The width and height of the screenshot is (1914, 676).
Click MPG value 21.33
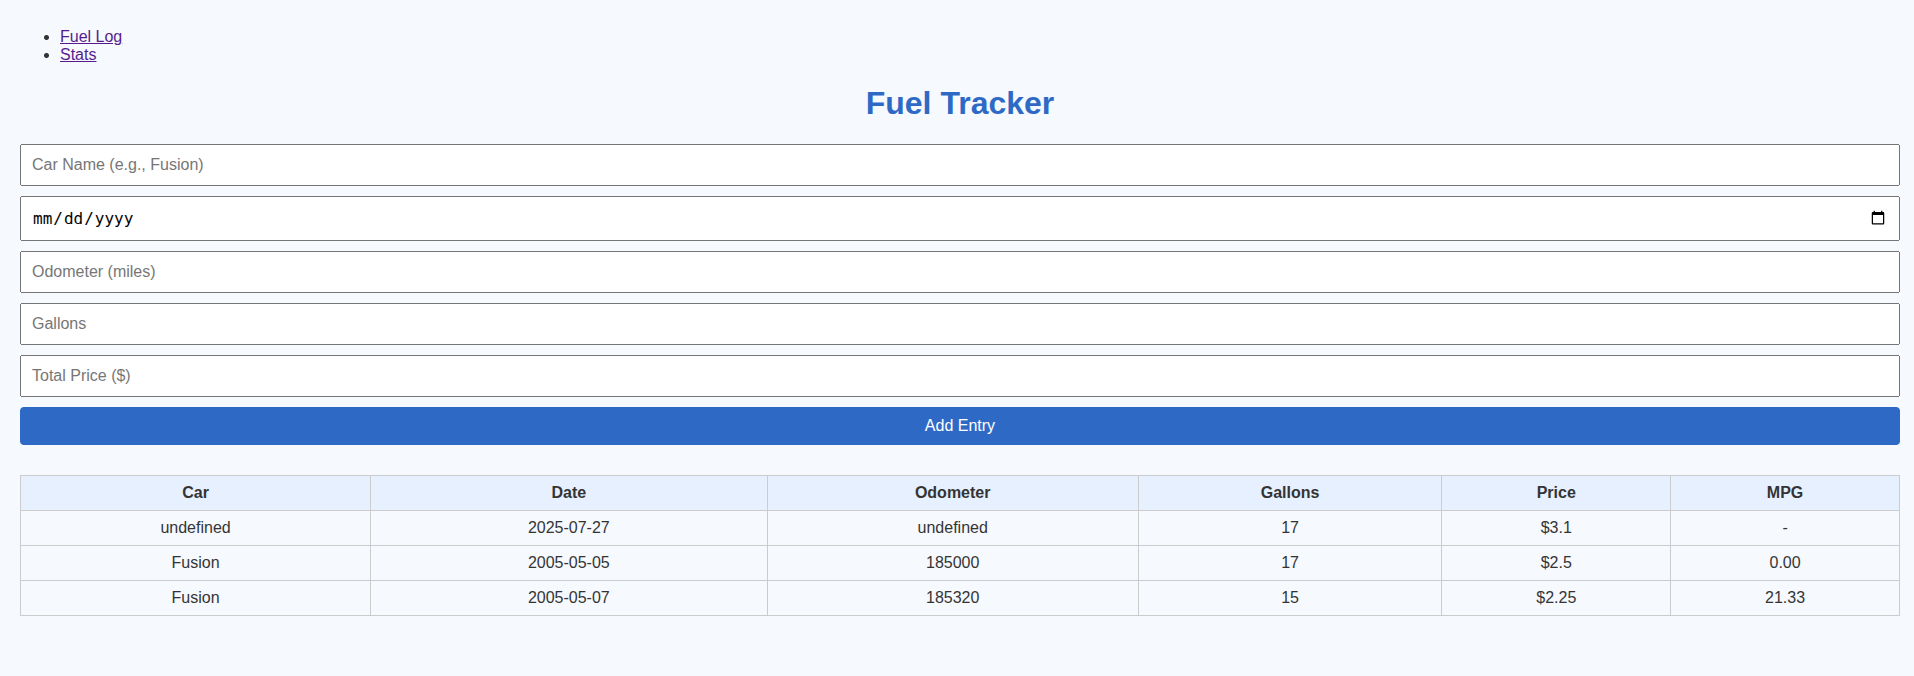coord(1785,598)
